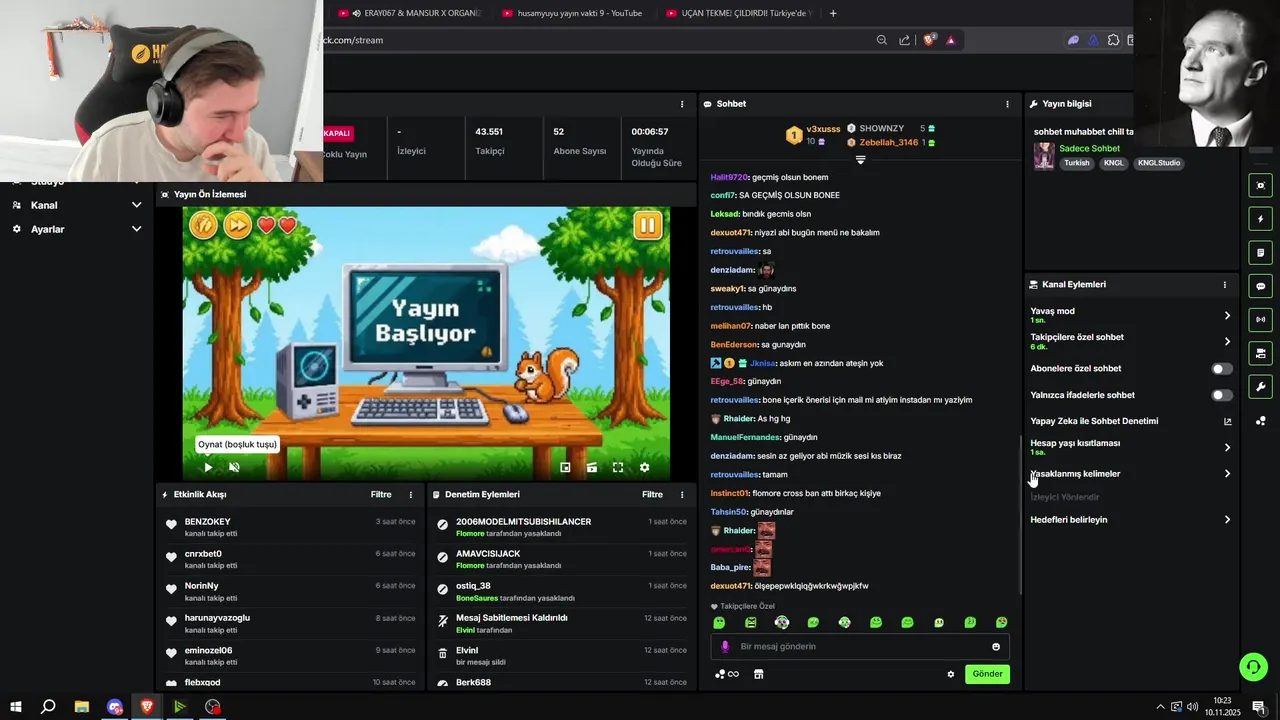Click the chat bubble sidebar icon
This screenshot has width=1280, height=720.
1260,286
